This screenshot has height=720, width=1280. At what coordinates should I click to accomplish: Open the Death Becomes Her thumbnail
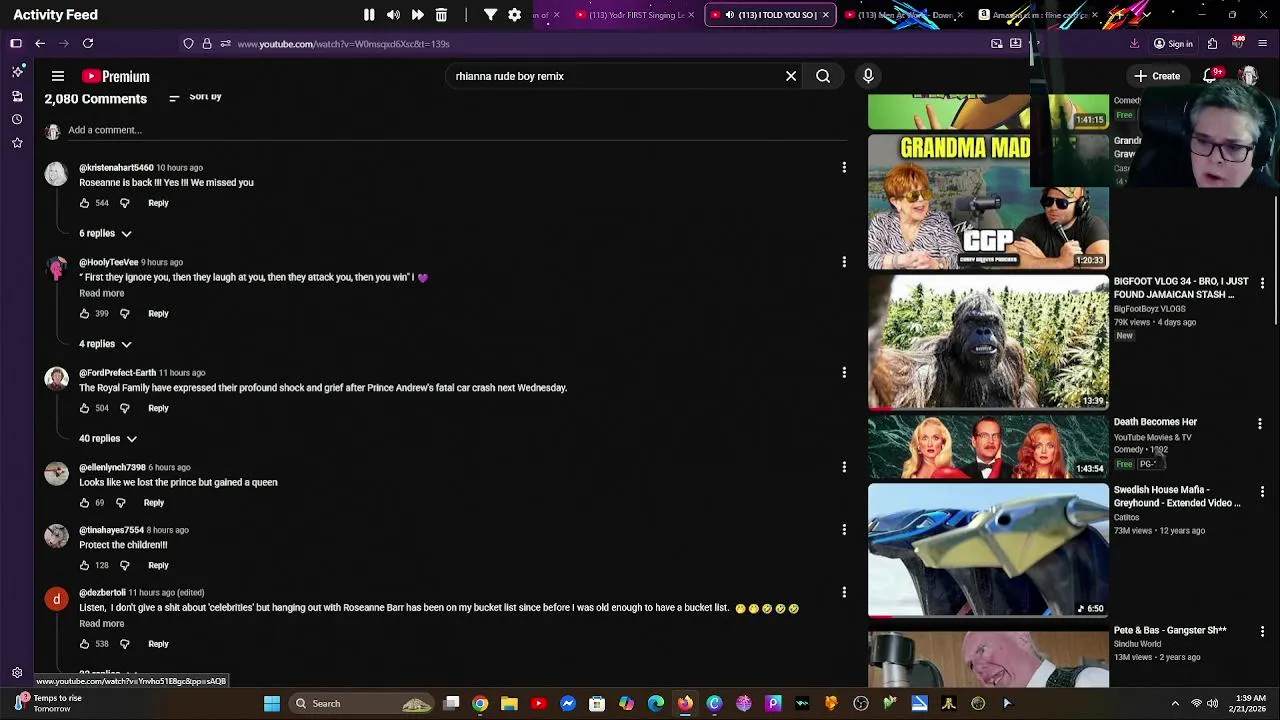pos(988,447)
